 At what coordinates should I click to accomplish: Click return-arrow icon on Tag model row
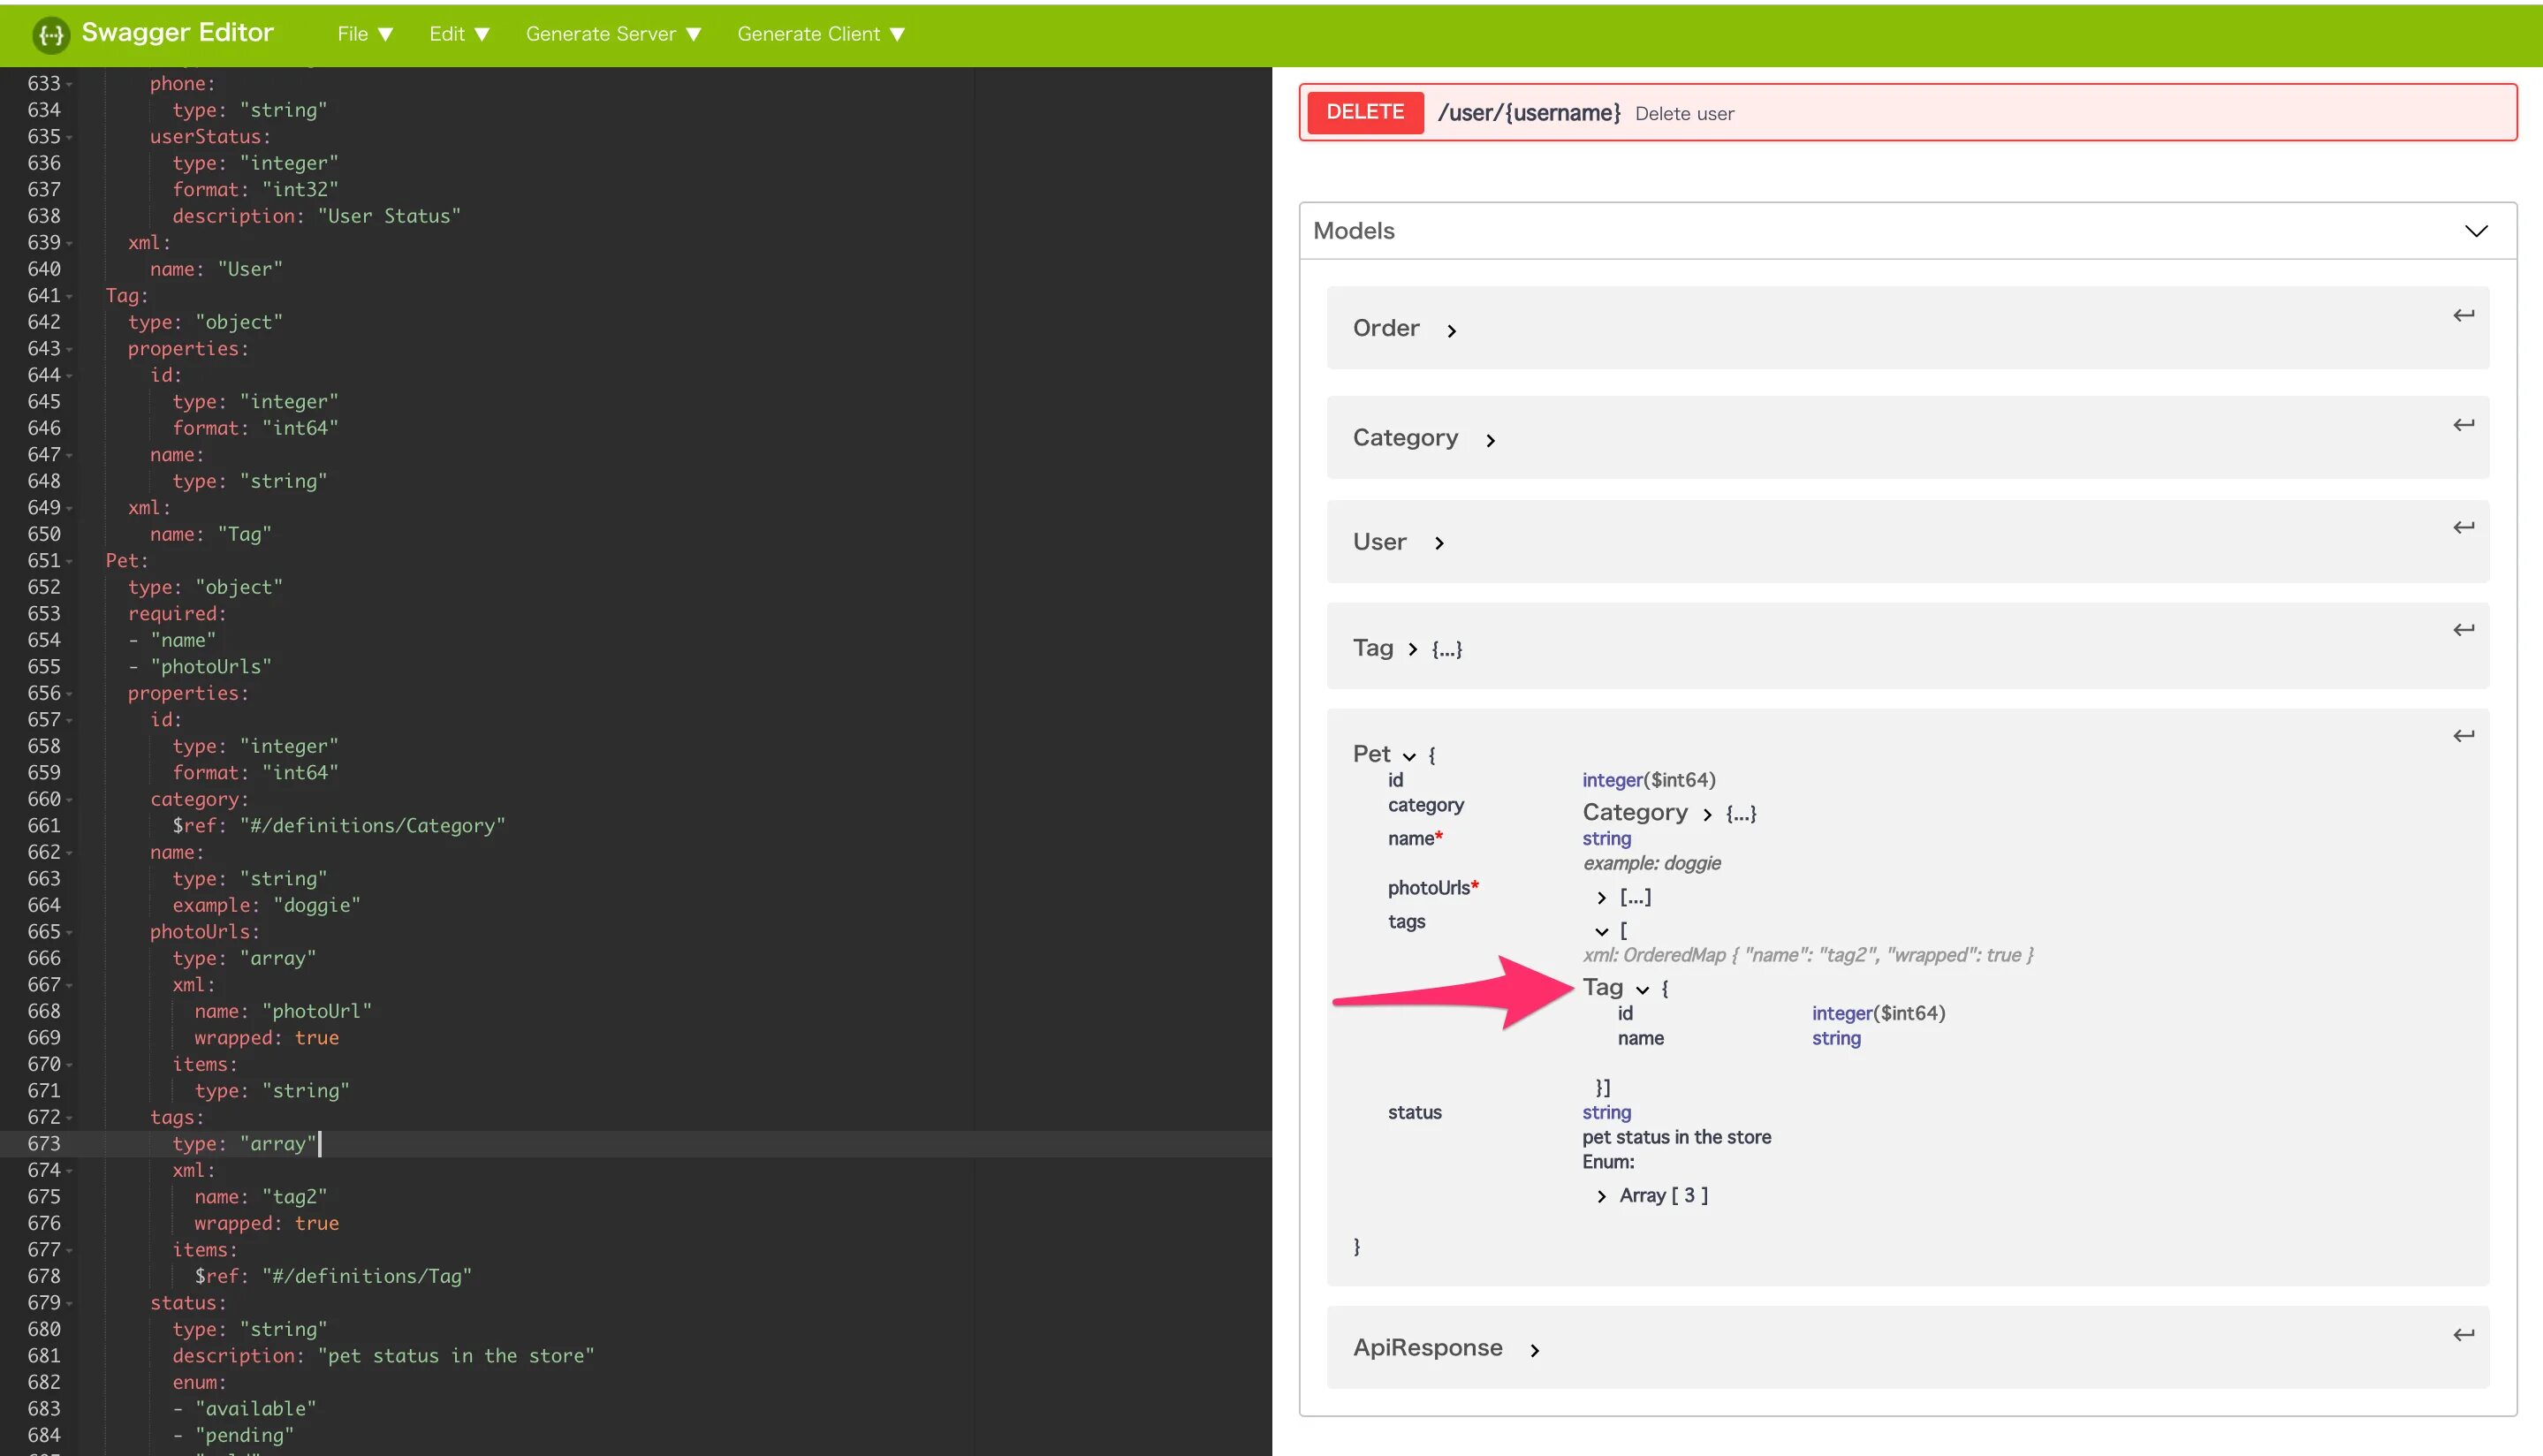click(x=2463, y=630)
